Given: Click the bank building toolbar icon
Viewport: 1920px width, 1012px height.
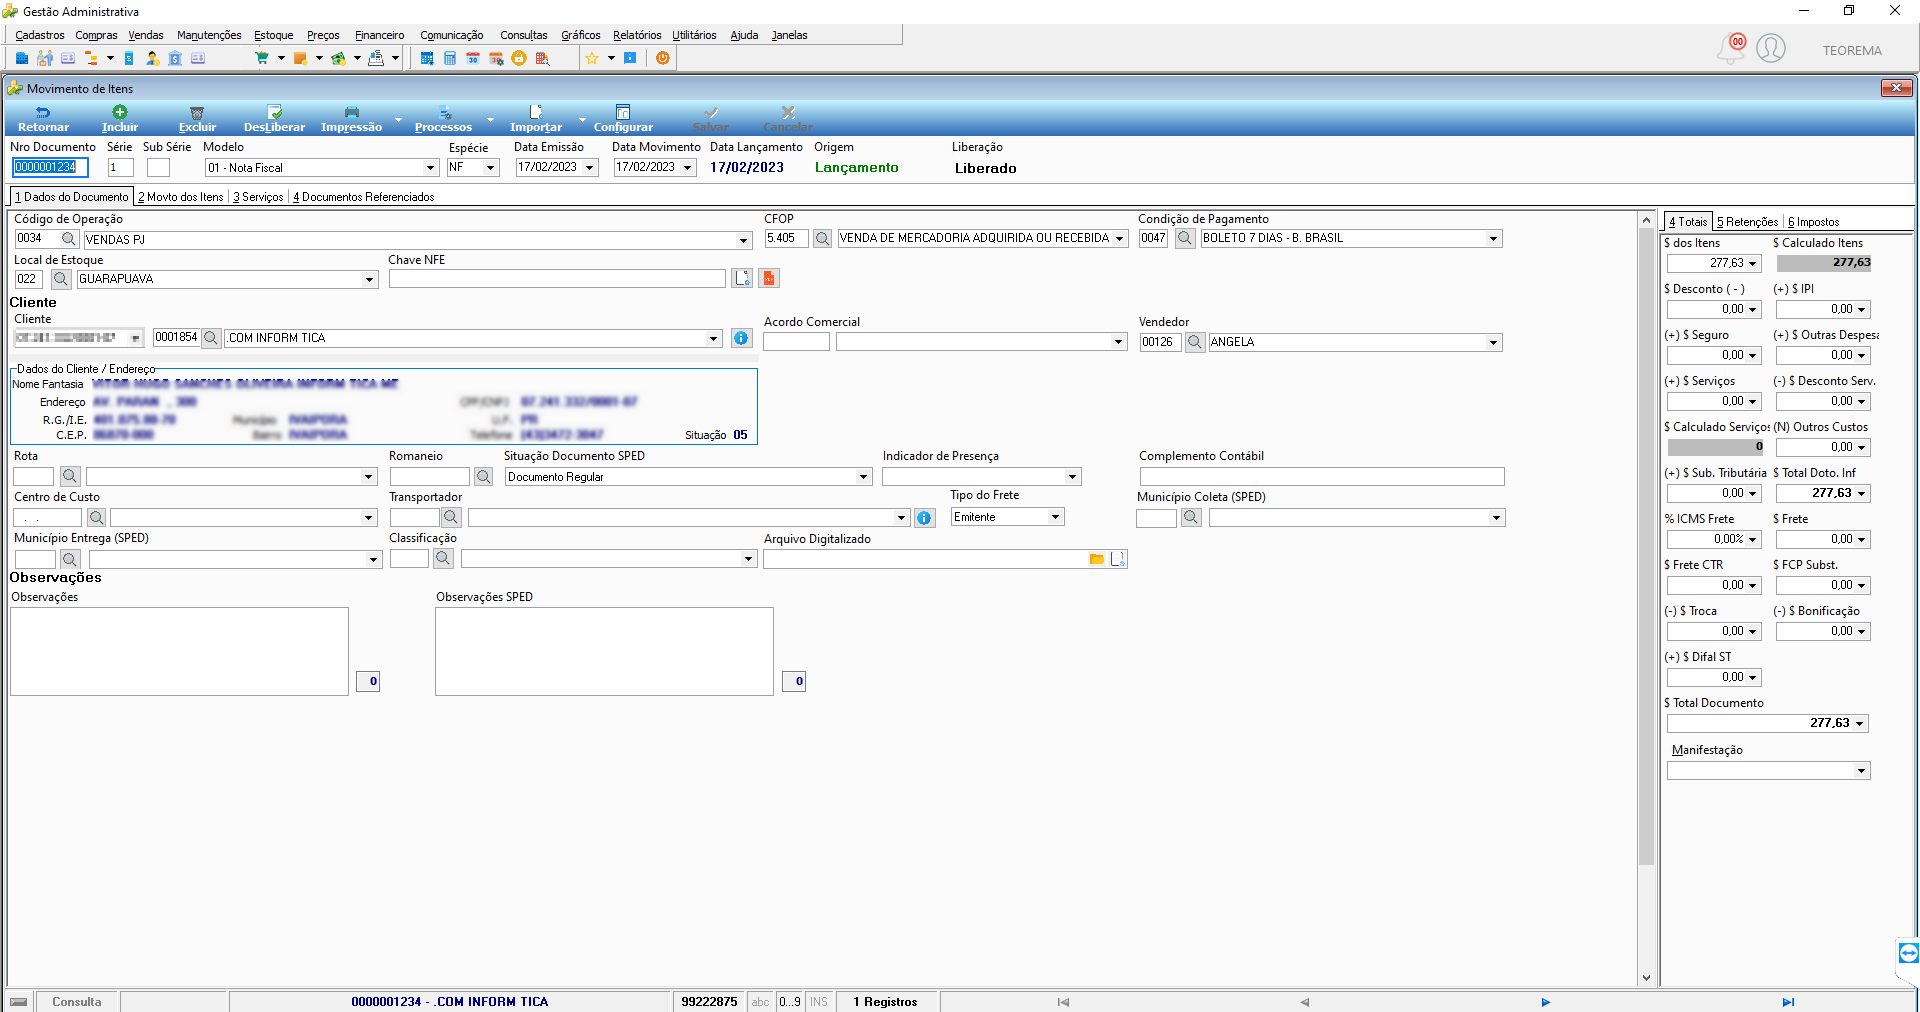Looking at the screenshot, I should click(175, 58).
